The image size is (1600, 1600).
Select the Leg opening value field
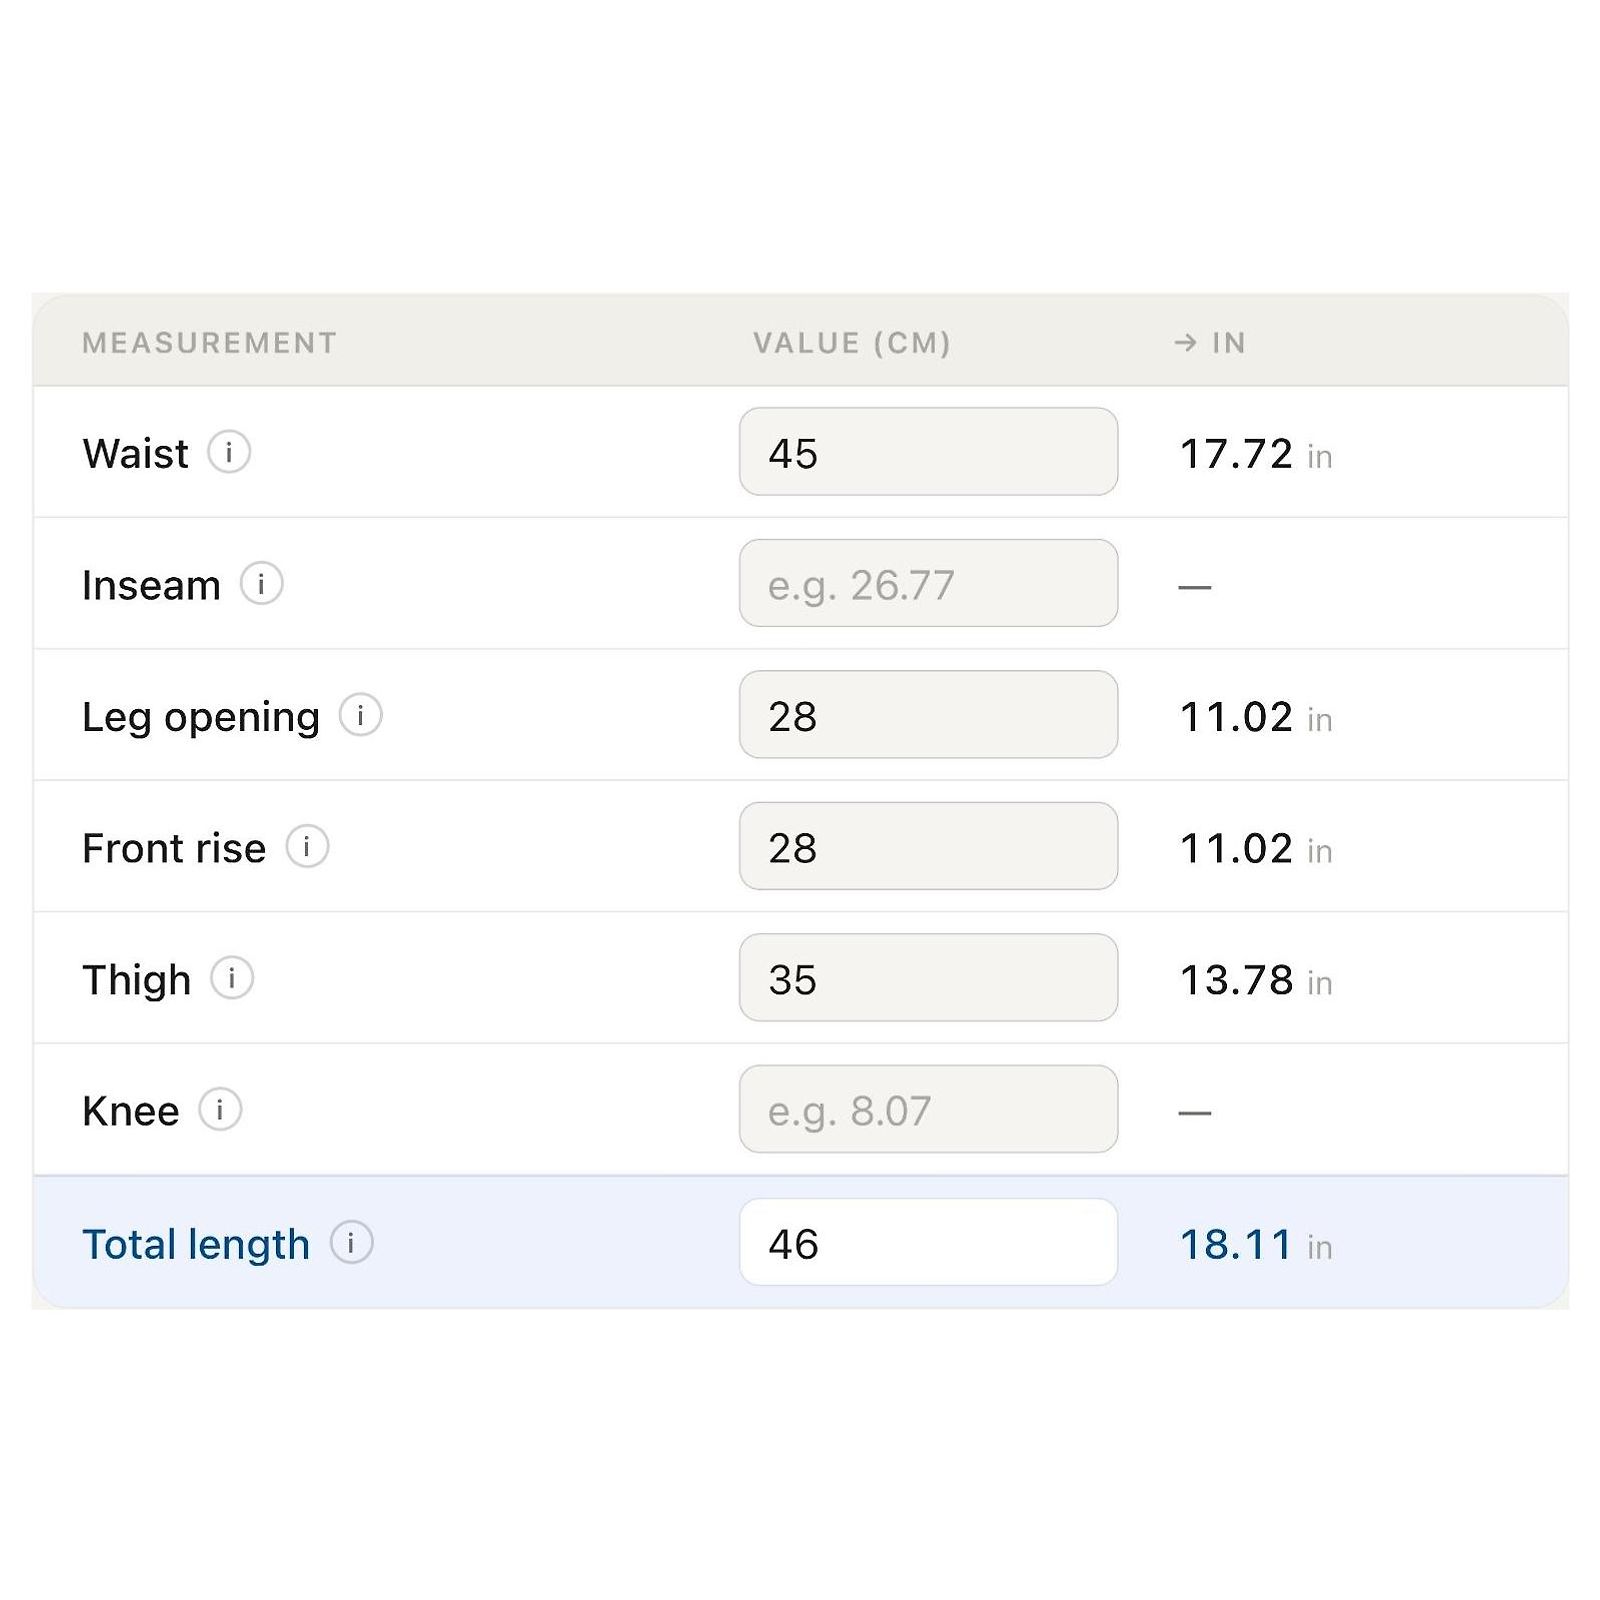[x=928, y=714]
